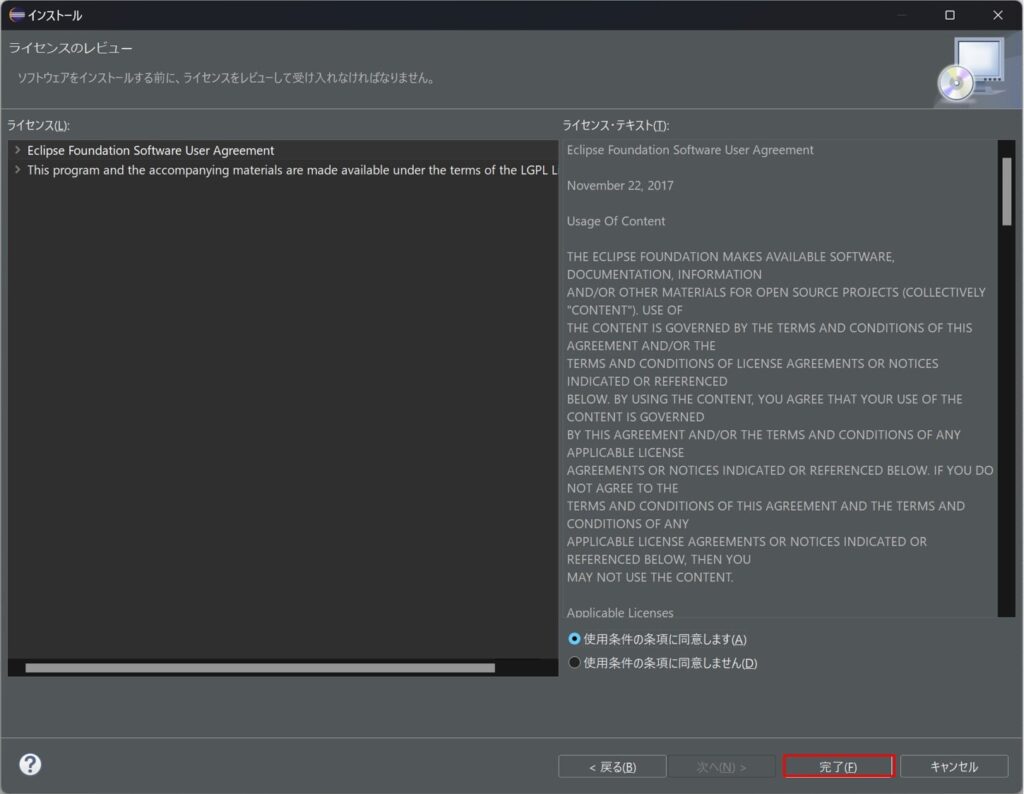Click the 完了 button to finish installation
The width and height of the screenshot is (1024, 794).
click(838, 765)
